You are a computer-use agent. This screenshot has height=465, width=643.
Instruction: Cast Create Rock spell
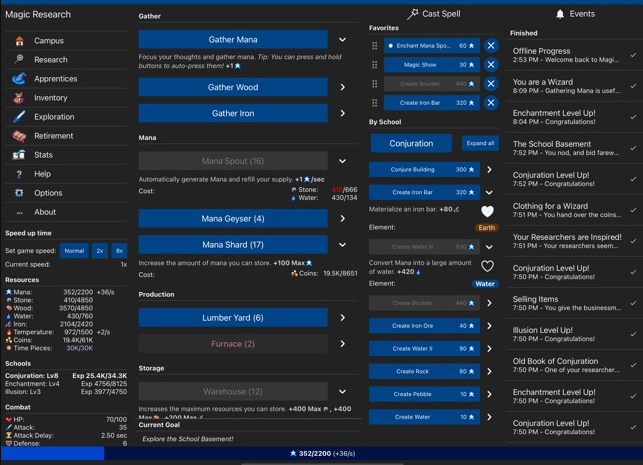424,371
